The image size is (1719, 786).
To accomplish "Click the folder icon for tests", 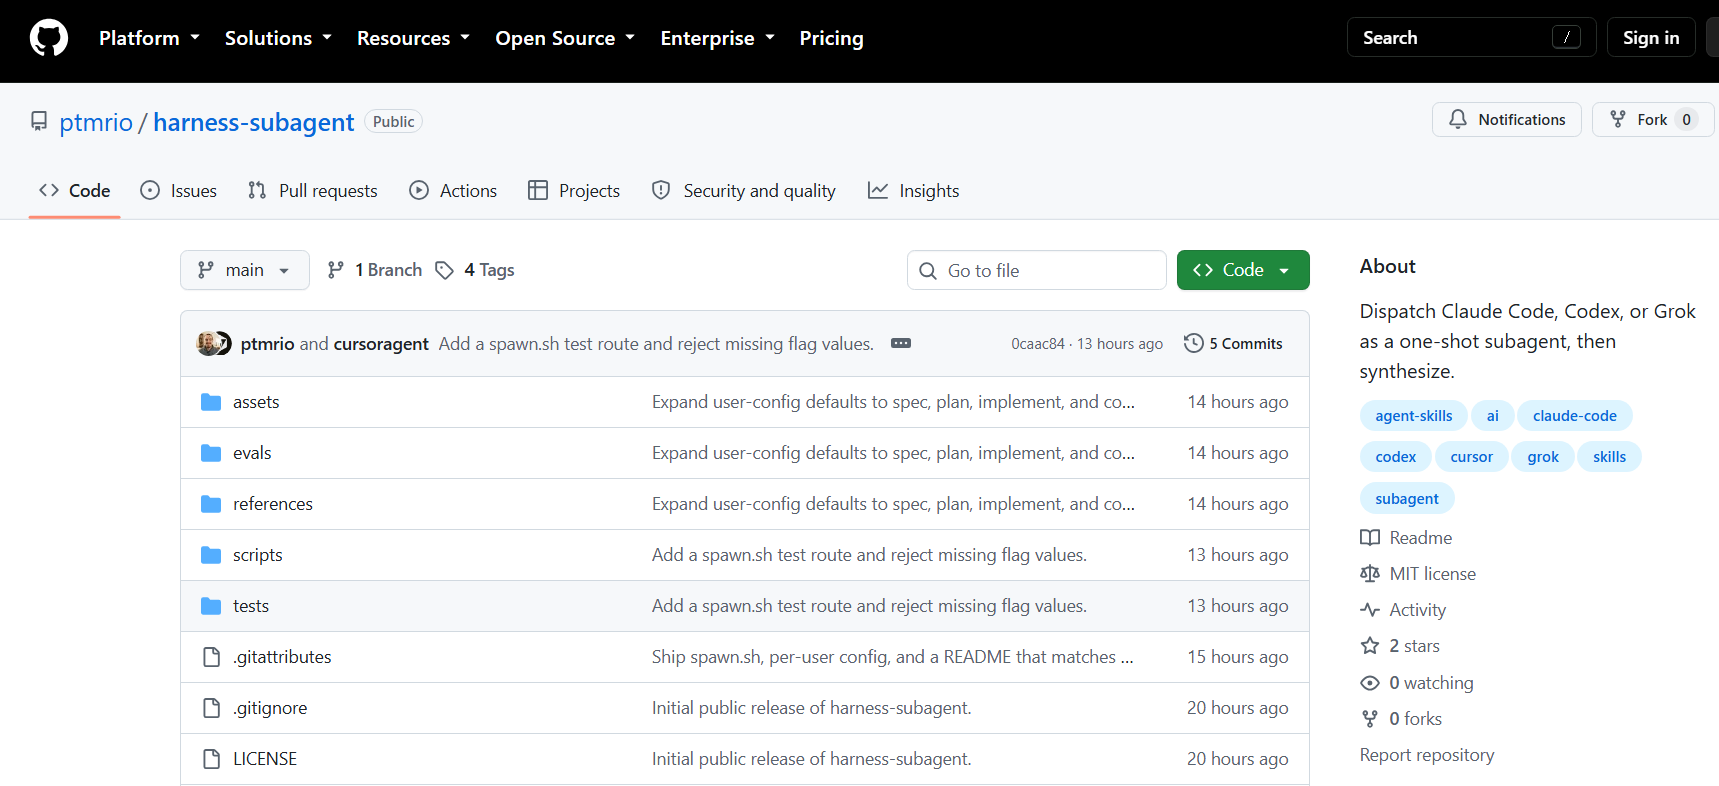I will pos(211,606).
